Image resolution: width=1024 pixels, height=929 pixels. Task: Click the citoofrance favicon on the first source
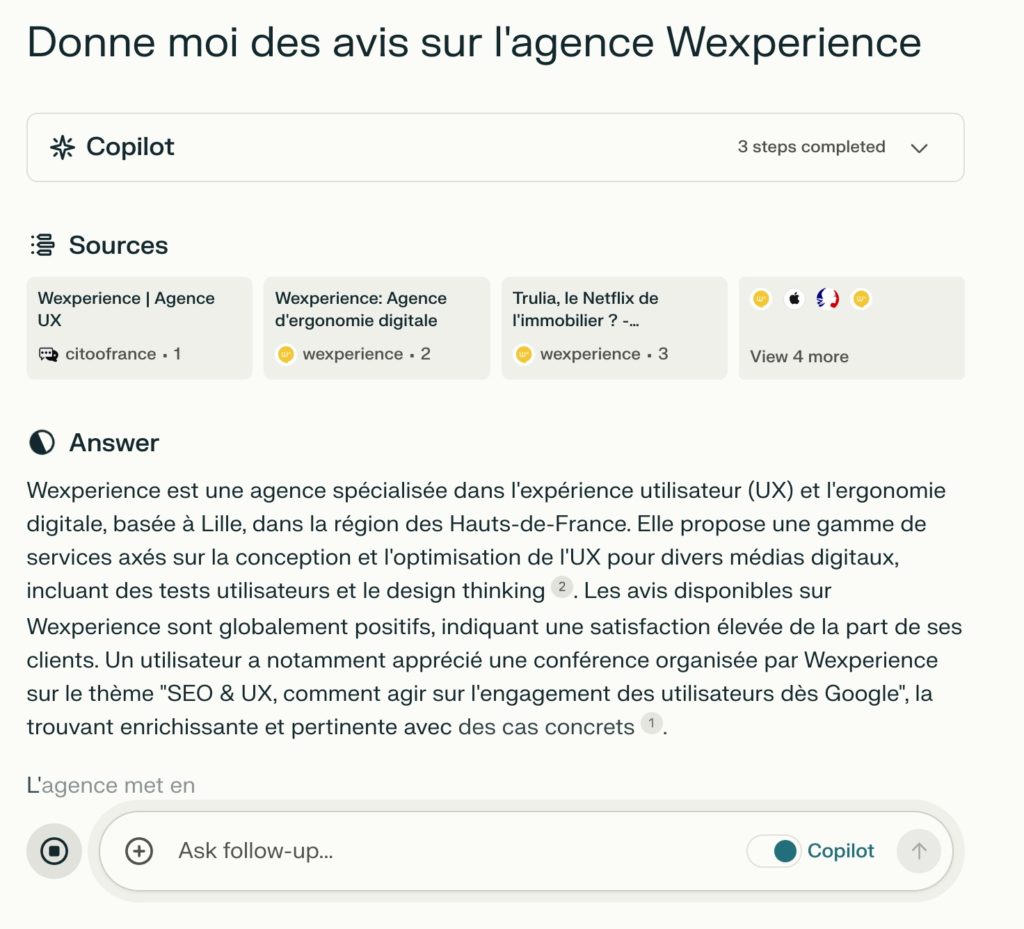(x=48, y=354)
